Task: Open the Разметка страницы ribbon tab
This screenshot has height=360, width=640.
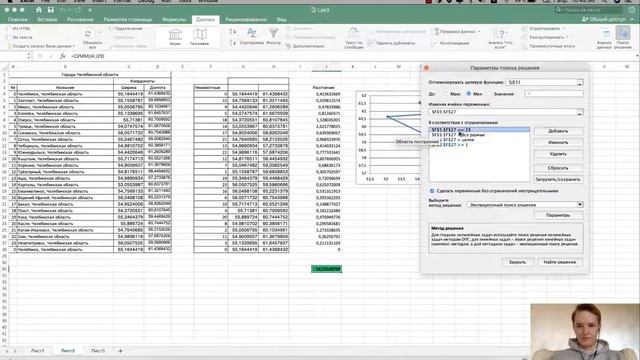Action: point(128,19)
